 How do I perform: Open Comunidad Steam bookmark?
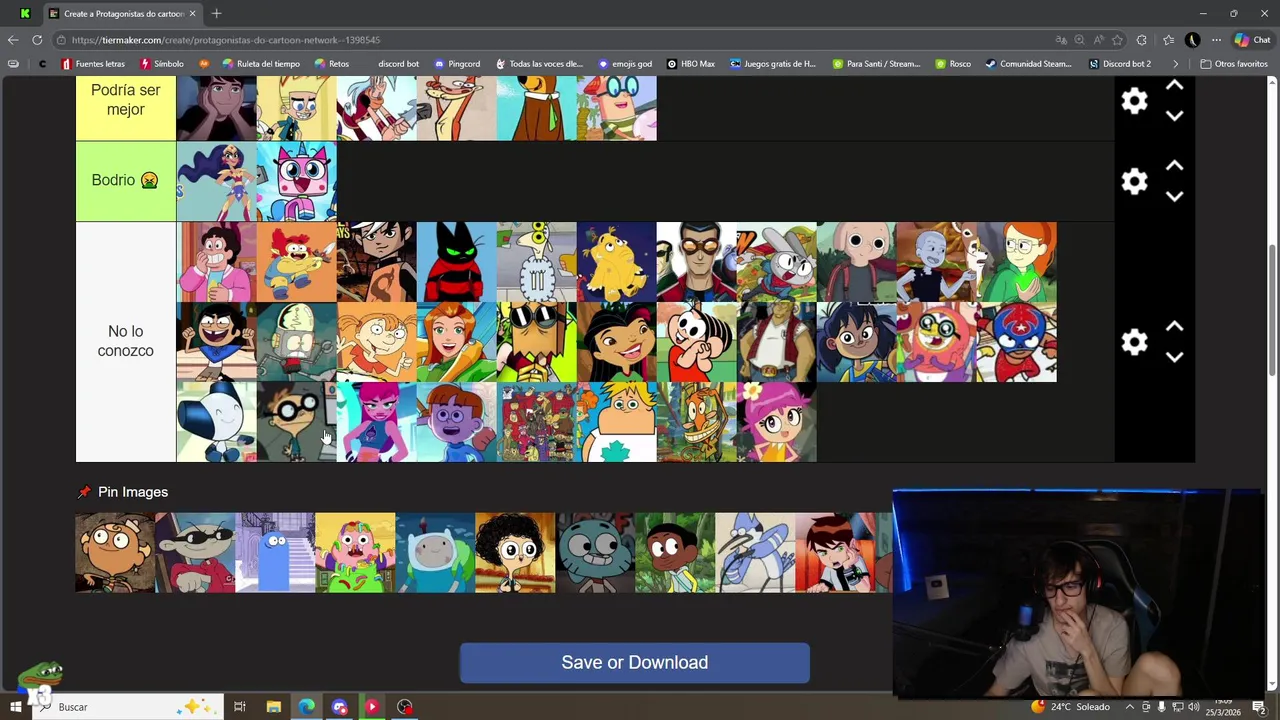click(x=1028, y=64)
